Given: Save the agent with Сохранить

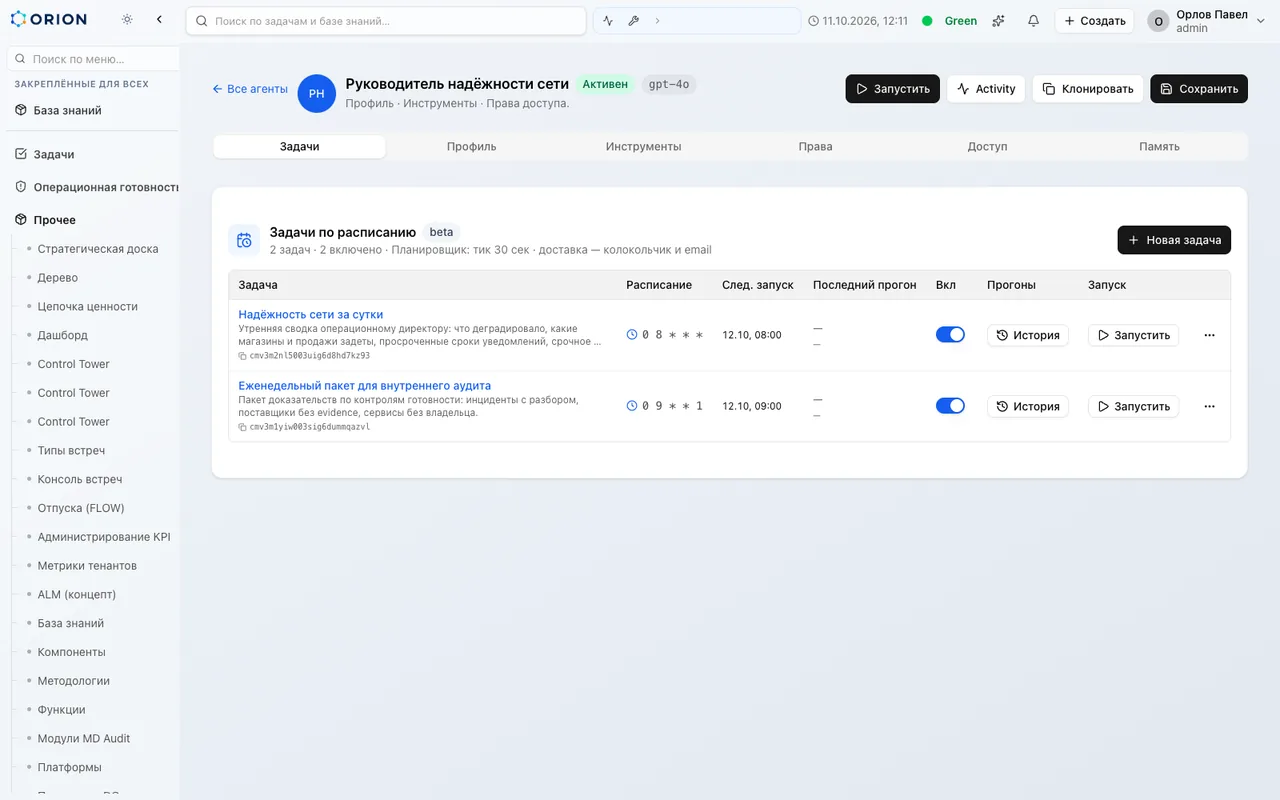Looking at the screenshot, I should [1199, 89].
